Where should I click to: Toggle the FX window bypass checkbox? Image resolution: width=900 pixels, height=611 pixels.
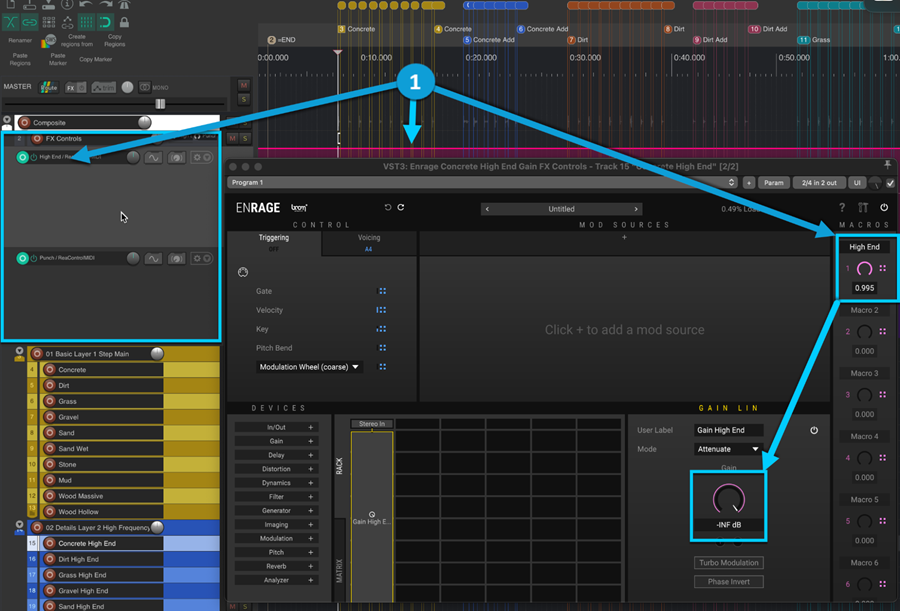[x=890, y=183]
